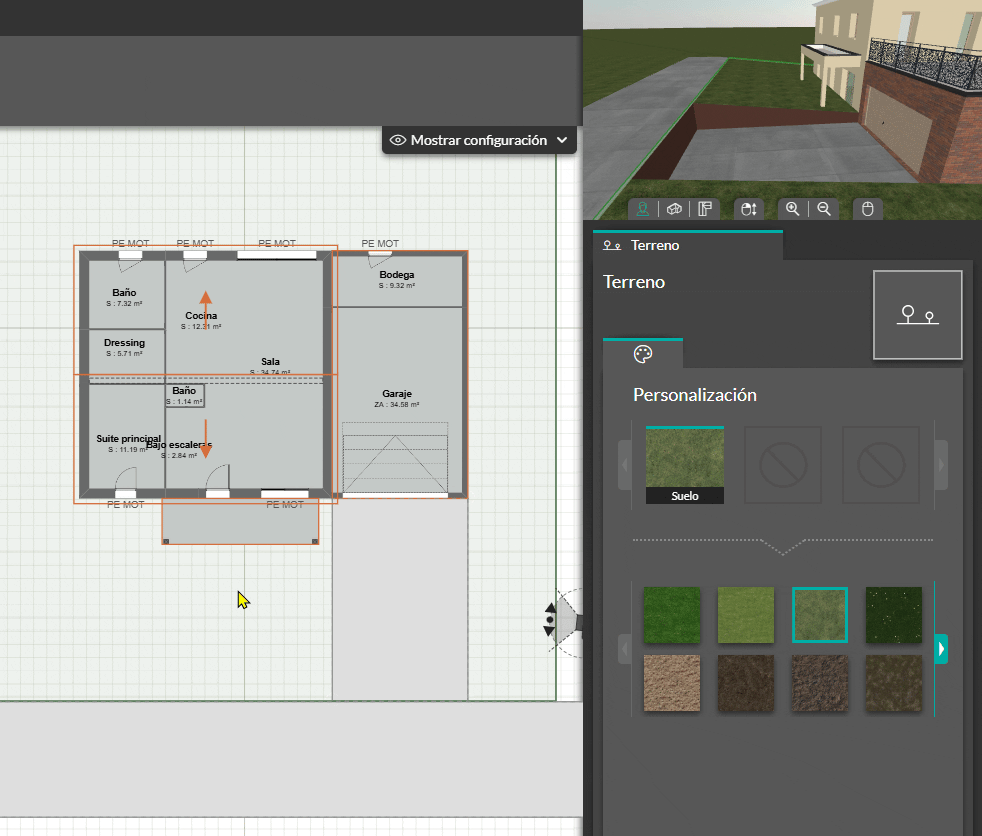982x836 pixels.
Task: Select the 3D wireframe house view icon
Action: (674, 209)
